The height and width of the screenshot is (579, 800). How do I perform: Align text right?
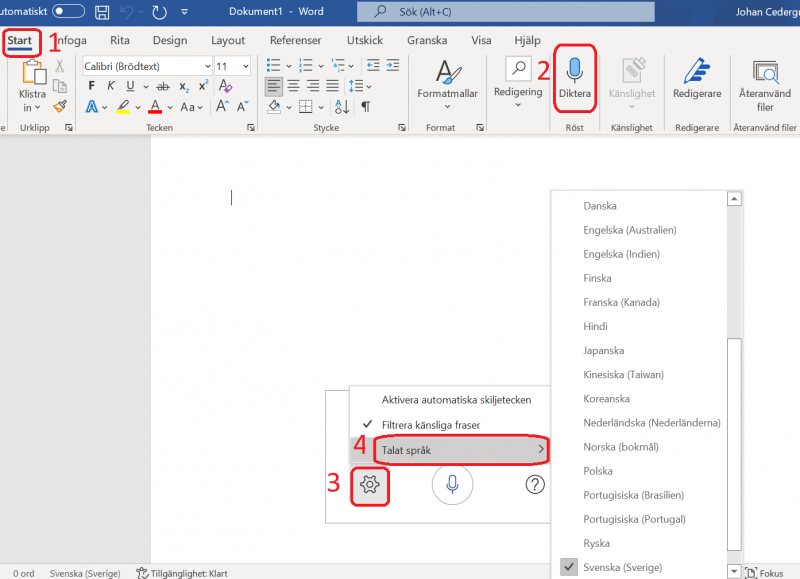[313, 86]
